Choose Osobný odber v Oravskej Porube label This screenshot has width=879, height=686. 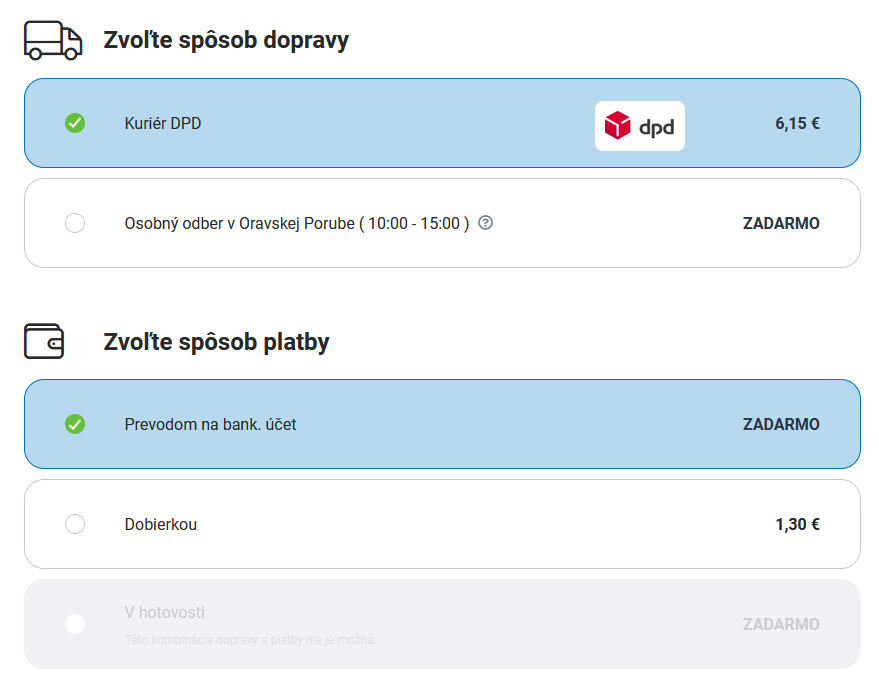tap(297, 224)
